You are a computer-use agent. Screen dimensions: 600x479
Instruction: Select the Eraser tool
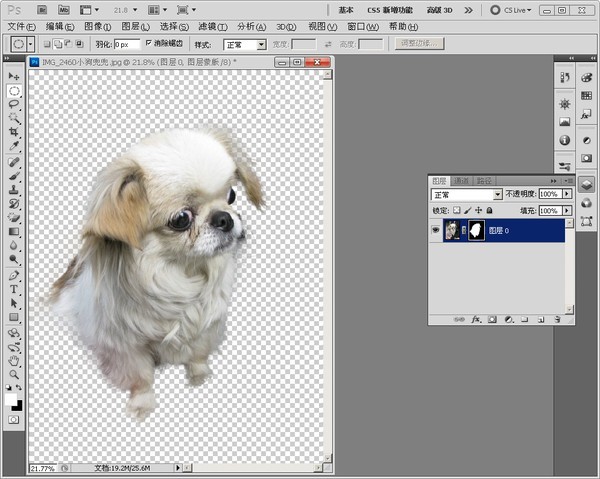click(x=14, y=217)
